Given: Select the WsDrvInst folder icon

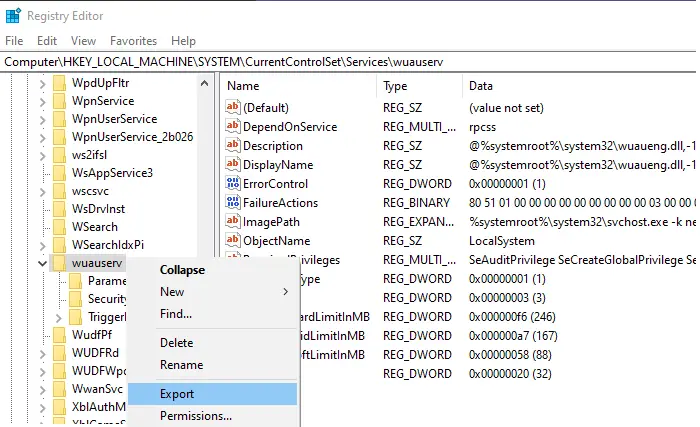Looking at the screenshot, I should click(x=59, y=209).
